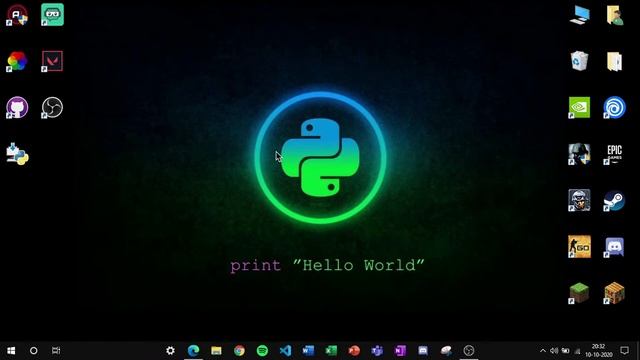This screenshot has height=360, width=640.
Task: Select the helmeted soldier game shortcut
Action: click(x=580, y=200)
